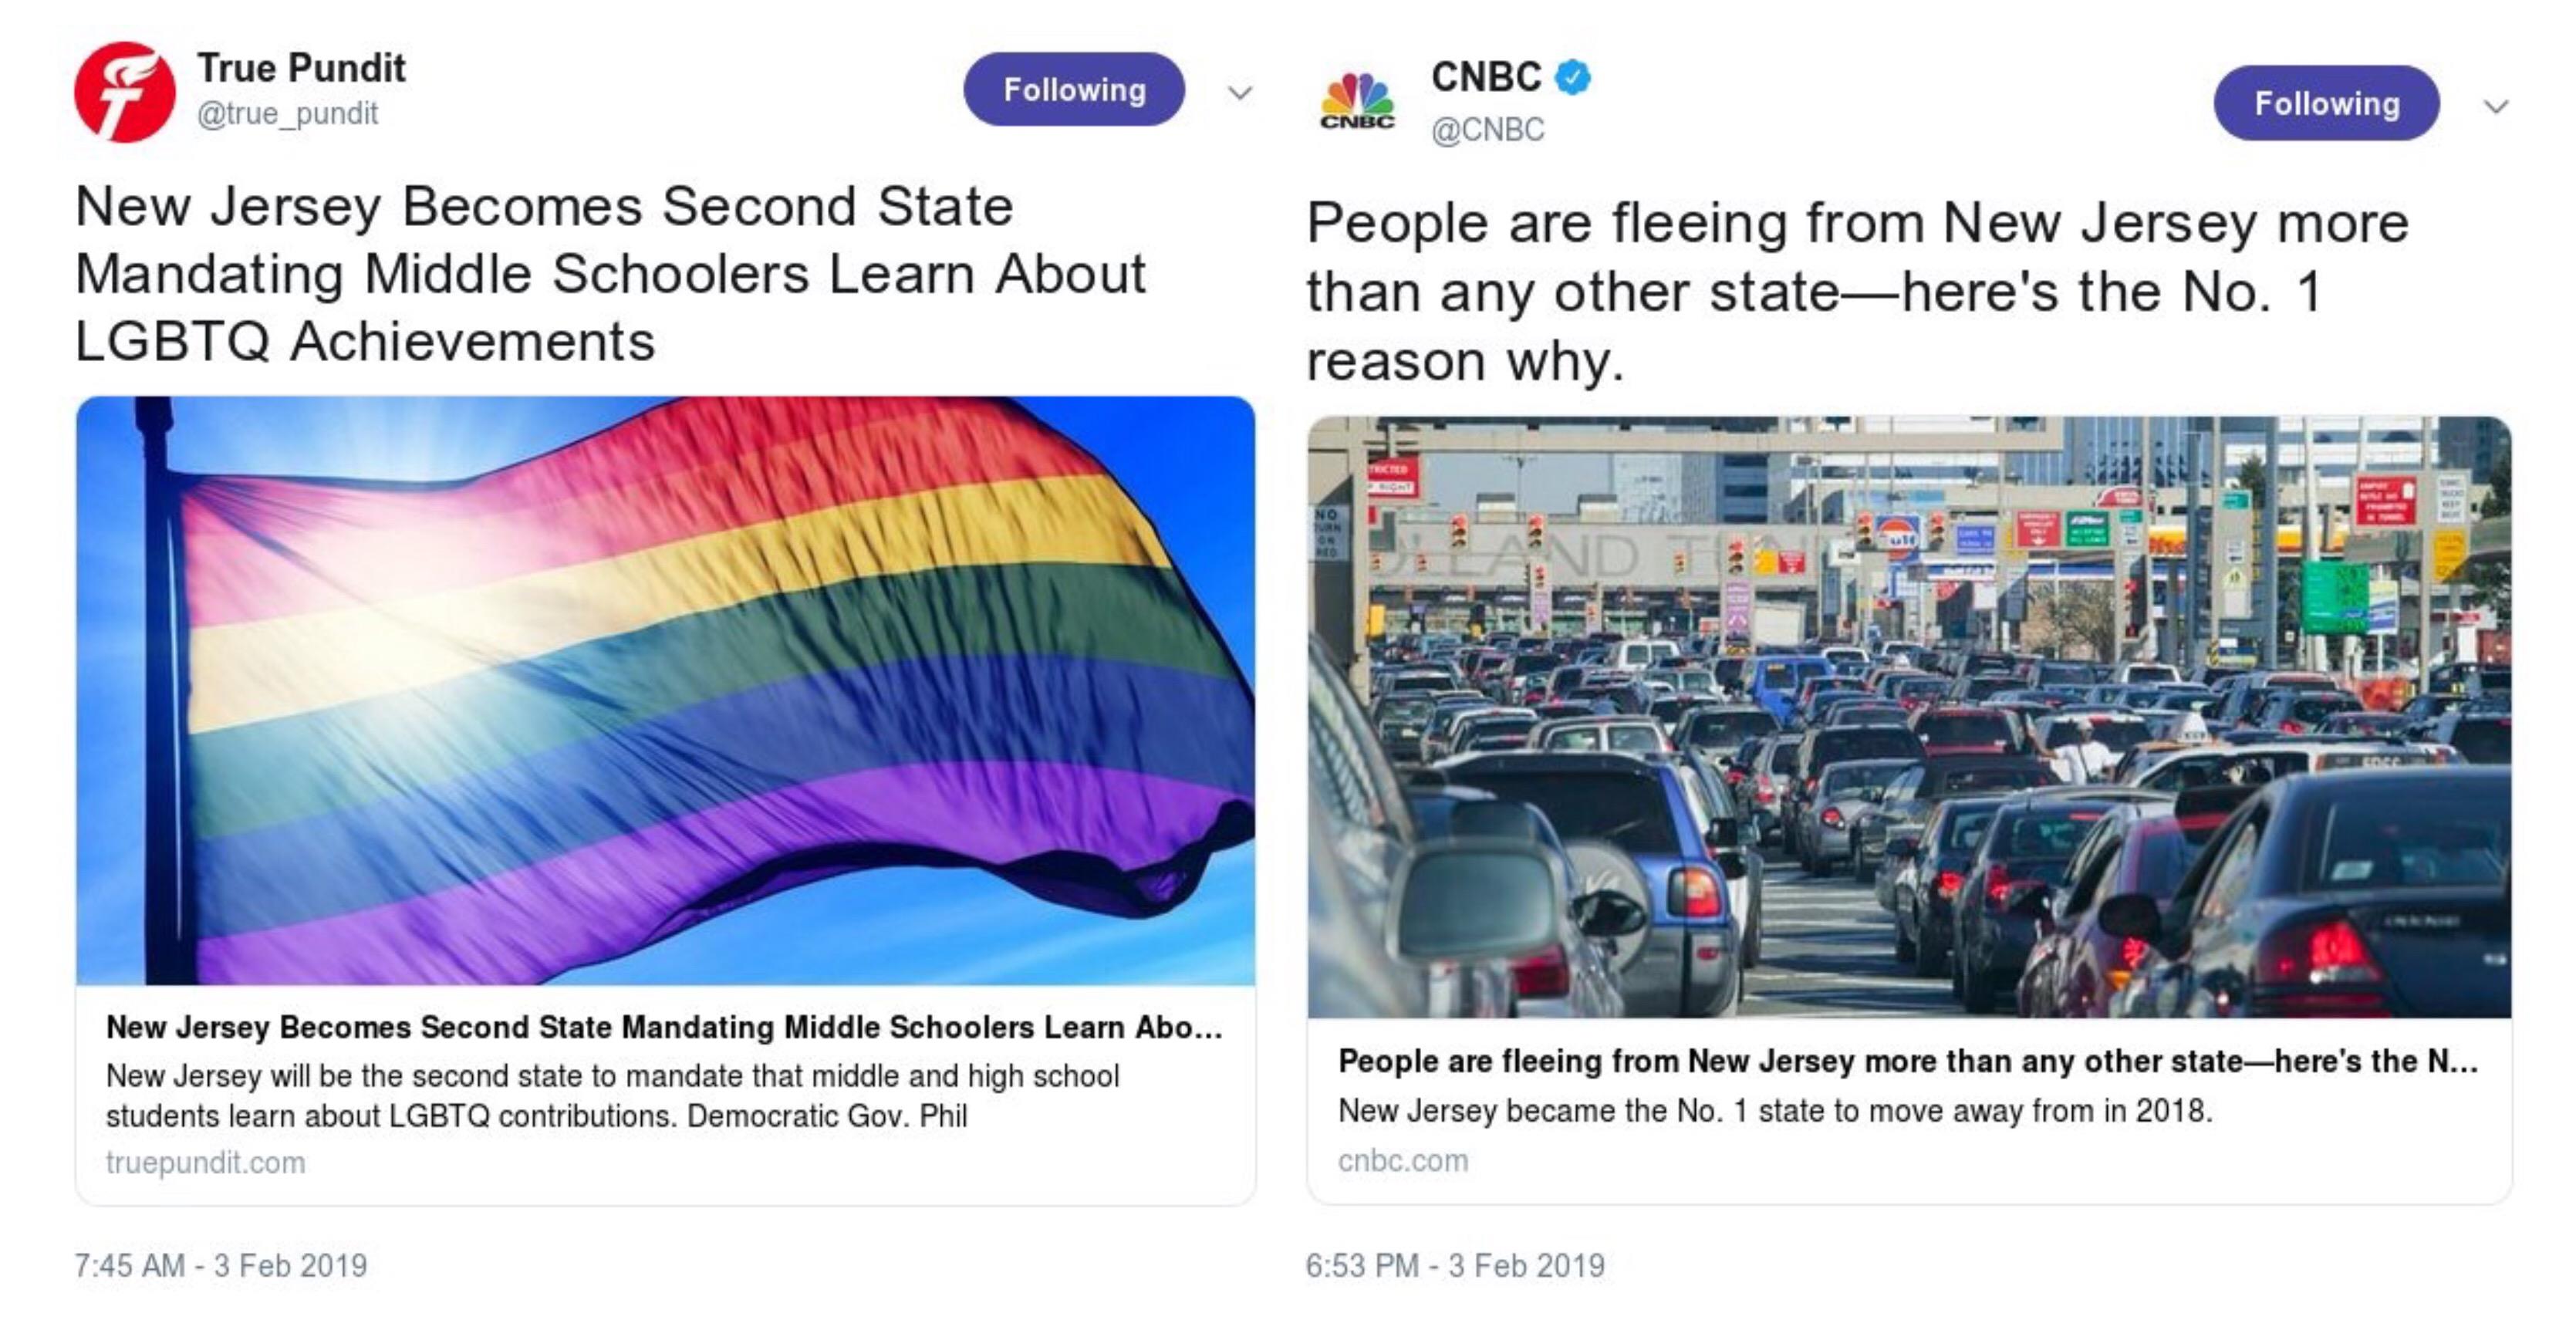Click the truepundit.com link card title
This screenshot has height=1340, width=2576.
point(664,1027)
